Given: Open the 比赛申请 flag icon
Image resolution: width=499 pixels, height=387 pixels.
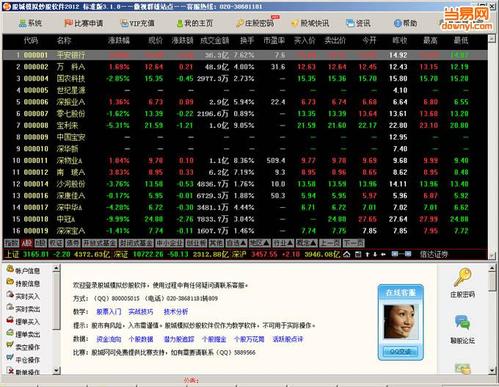Looking at the screenshot, I should coord(68,23).
